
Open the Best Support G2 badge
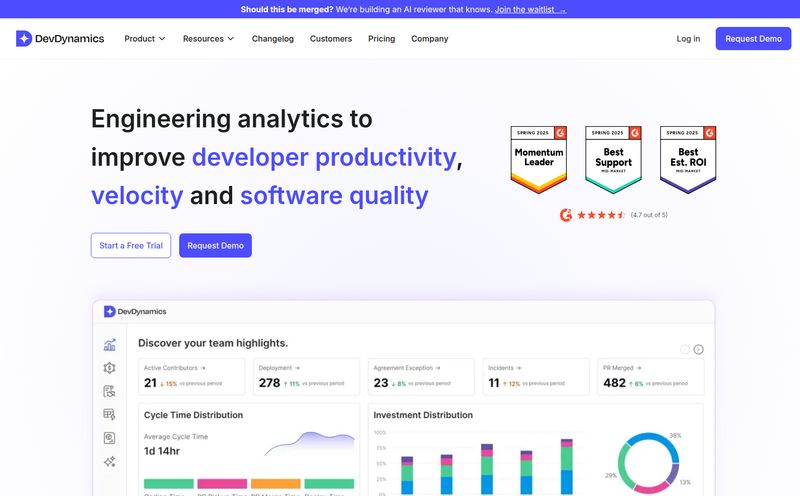coord(613,159)
